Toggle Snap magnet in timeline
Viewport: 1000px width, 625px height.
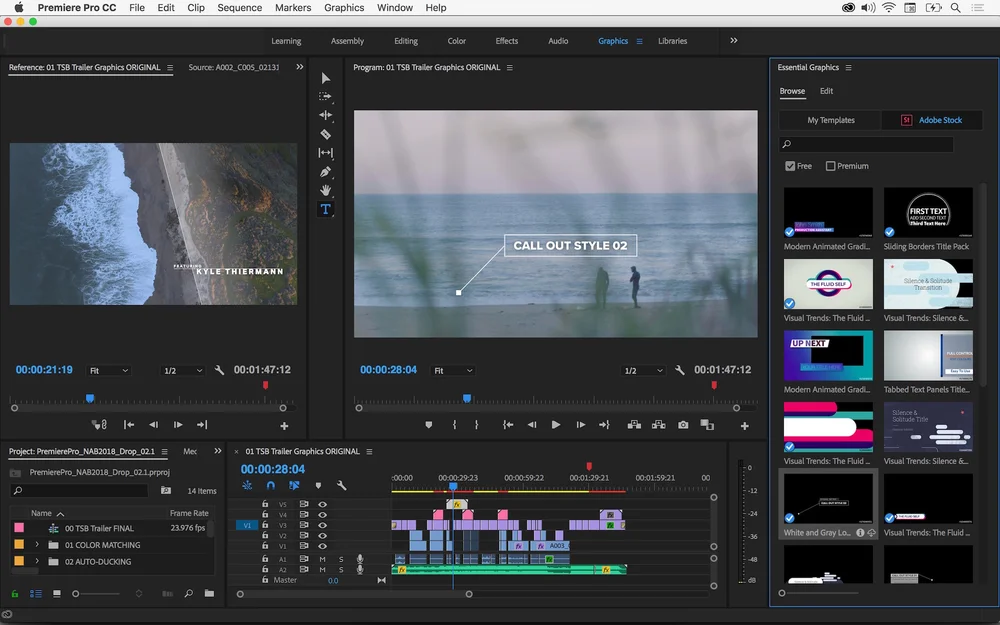pos(270,486)
